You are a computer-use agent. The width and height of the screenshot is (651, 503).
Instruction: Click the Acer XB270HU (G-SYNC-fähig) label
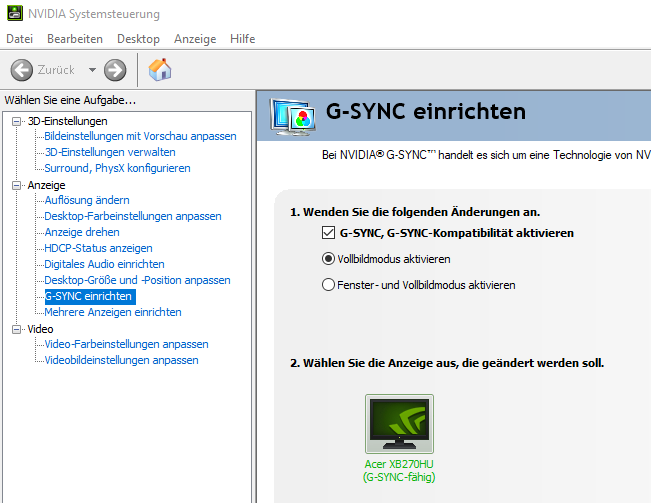(x=399, y=471)
